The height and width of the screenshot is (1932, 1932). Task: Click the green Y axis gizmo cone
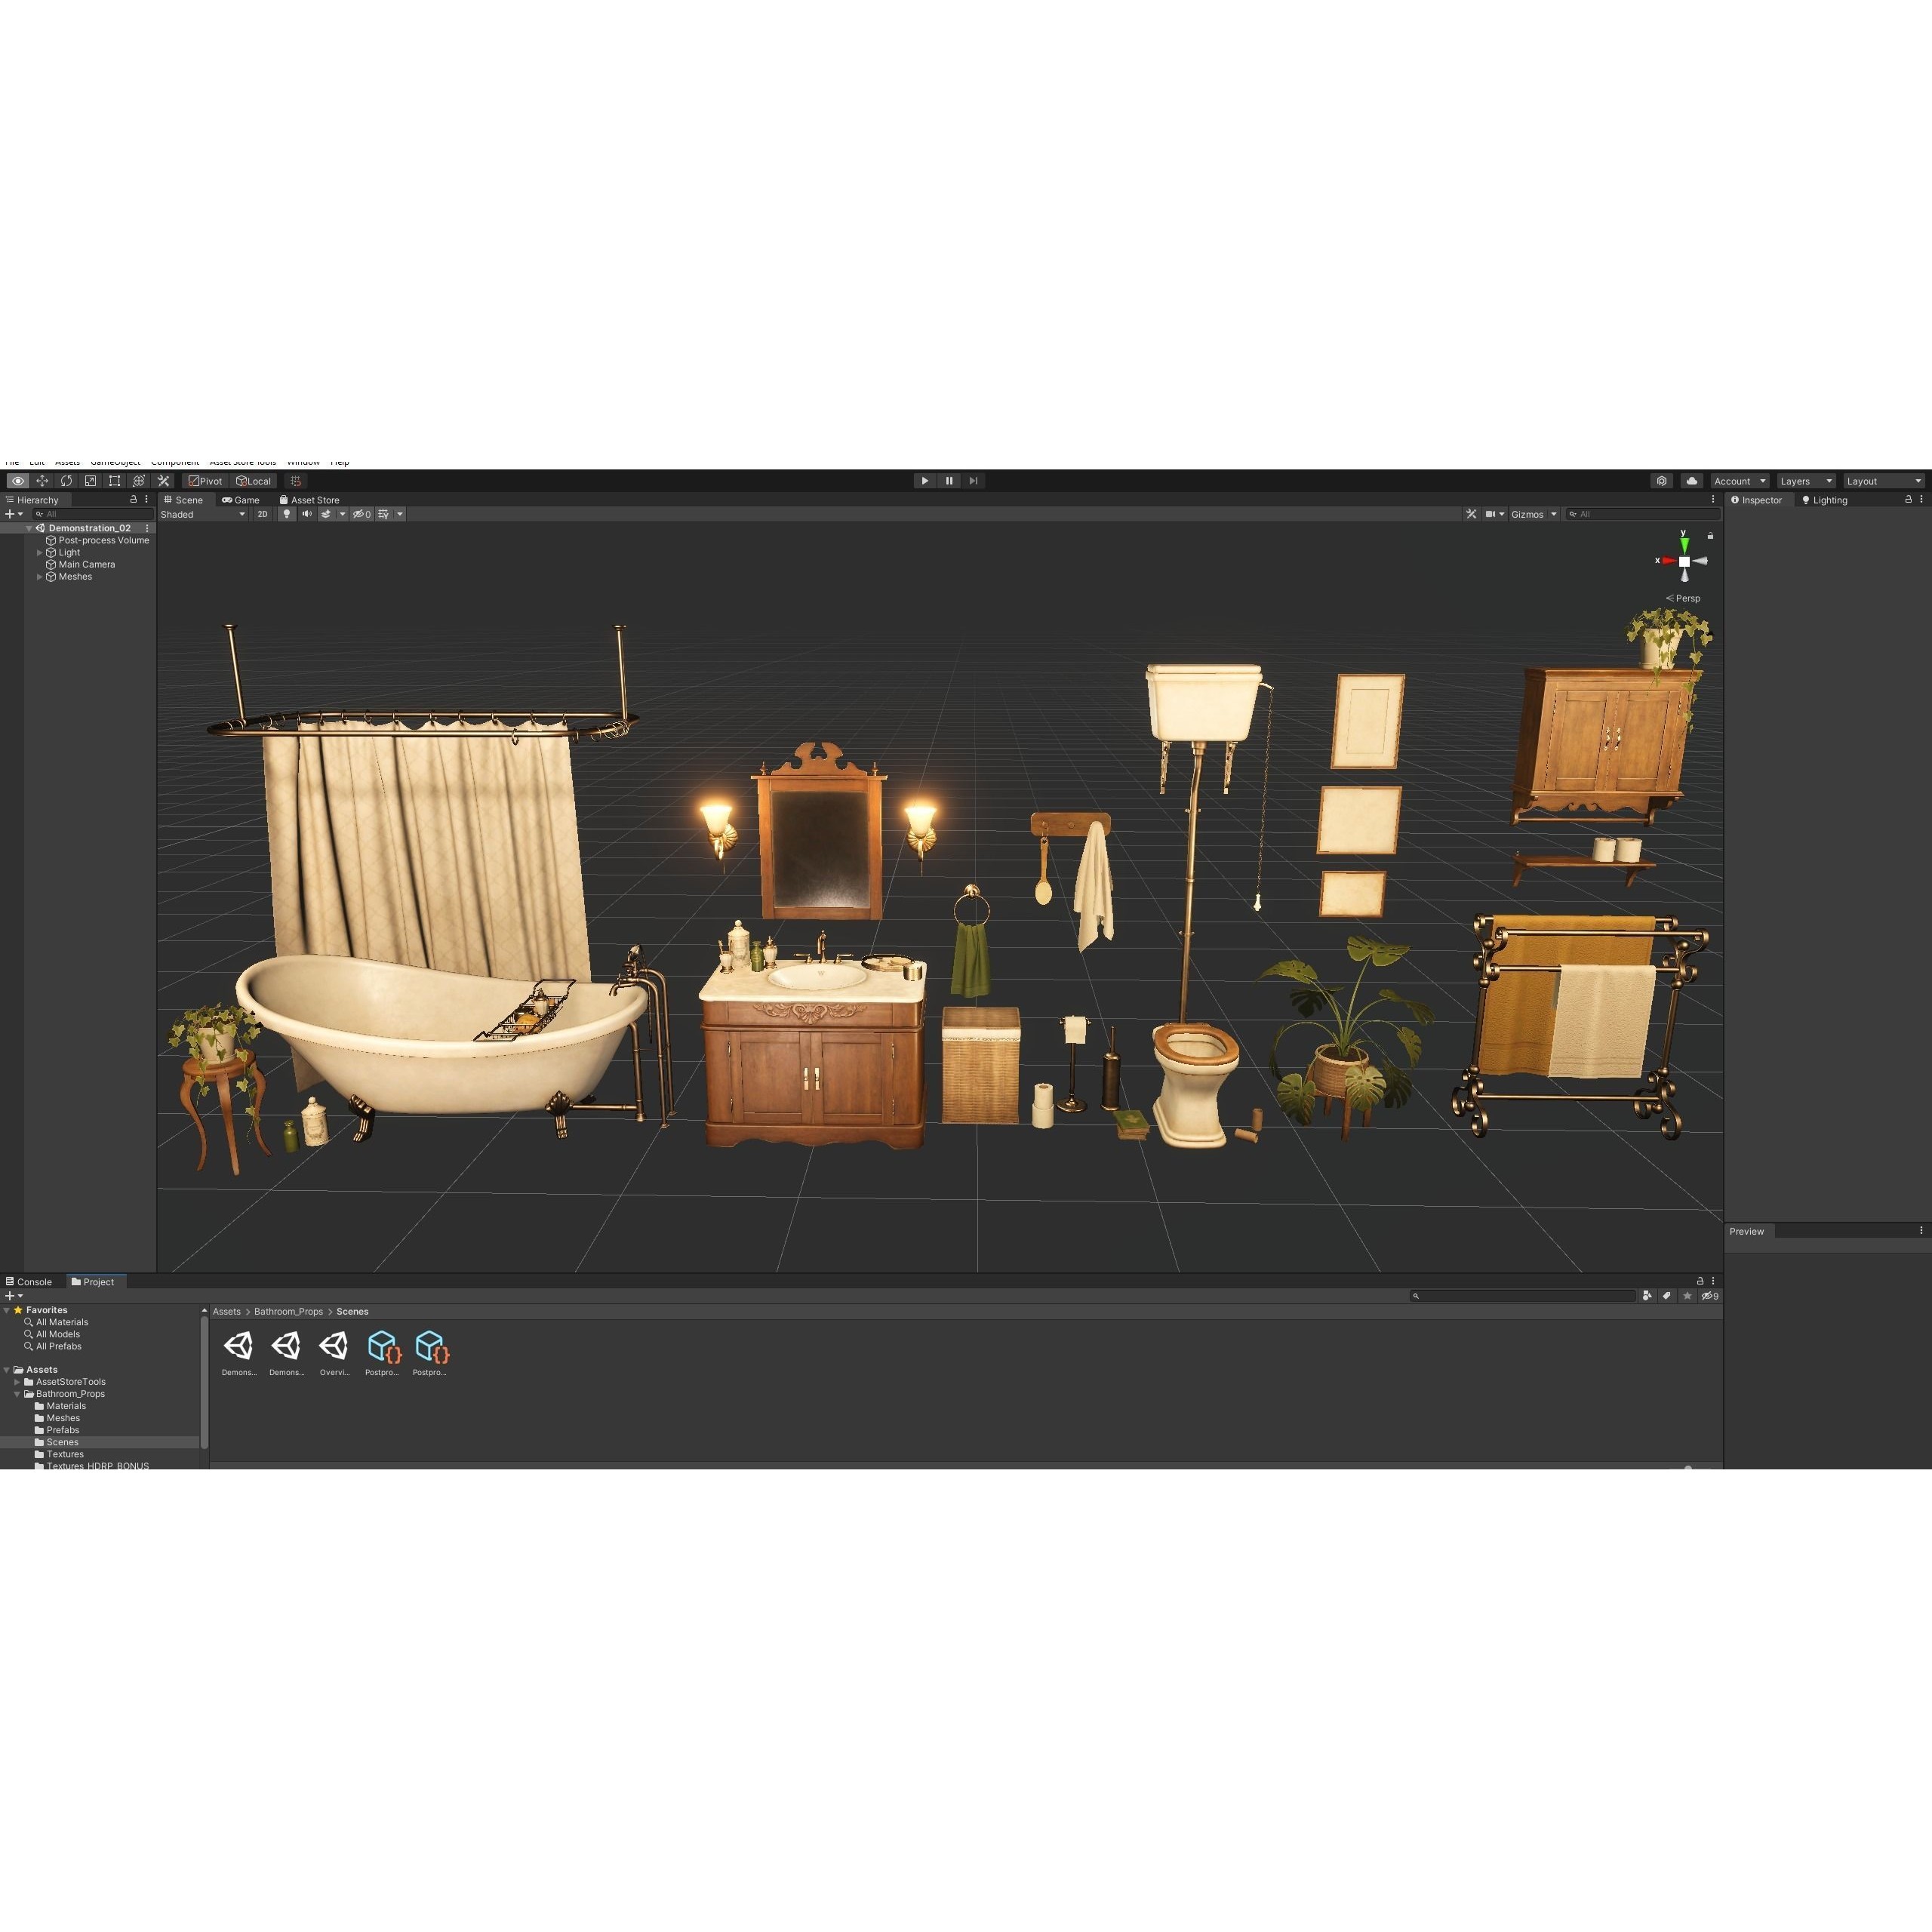pos(1685,544)
